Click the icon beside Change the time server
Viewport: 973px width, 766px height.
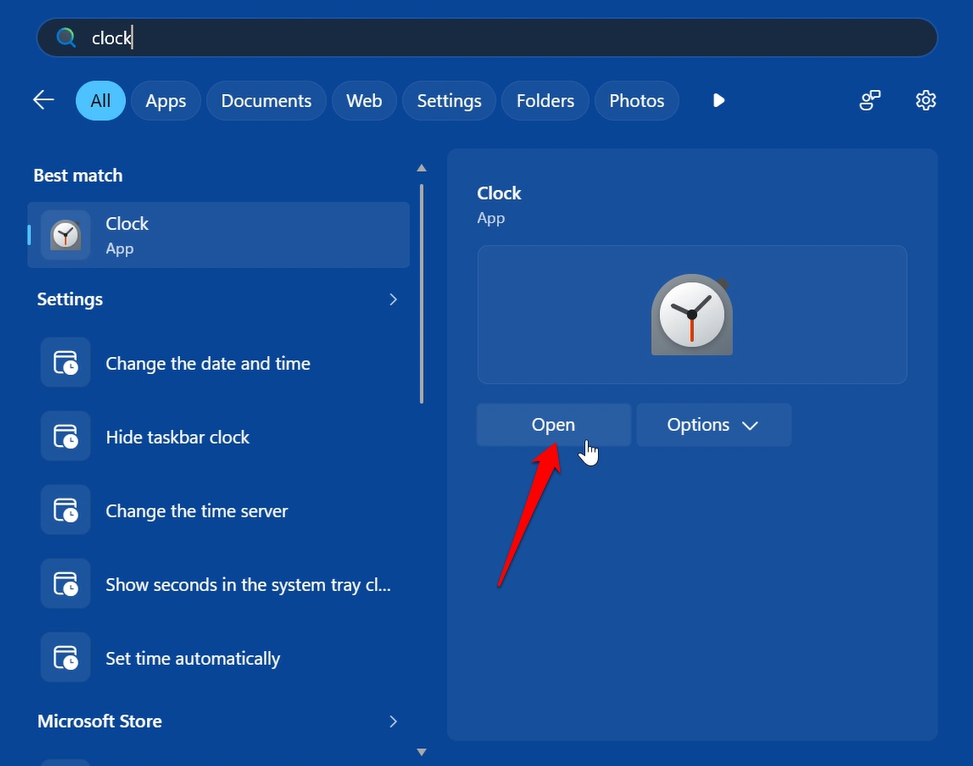(66, 510)
